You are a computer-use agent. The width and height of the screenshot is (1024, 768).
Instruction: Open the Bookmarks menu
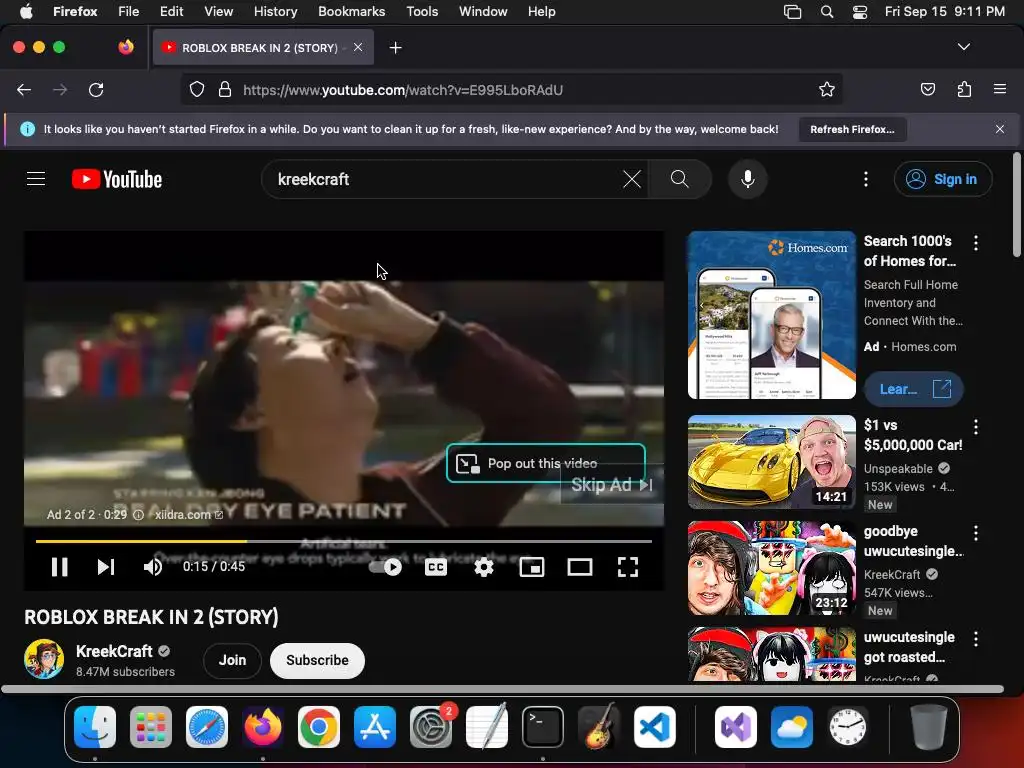tap(351, 12)
